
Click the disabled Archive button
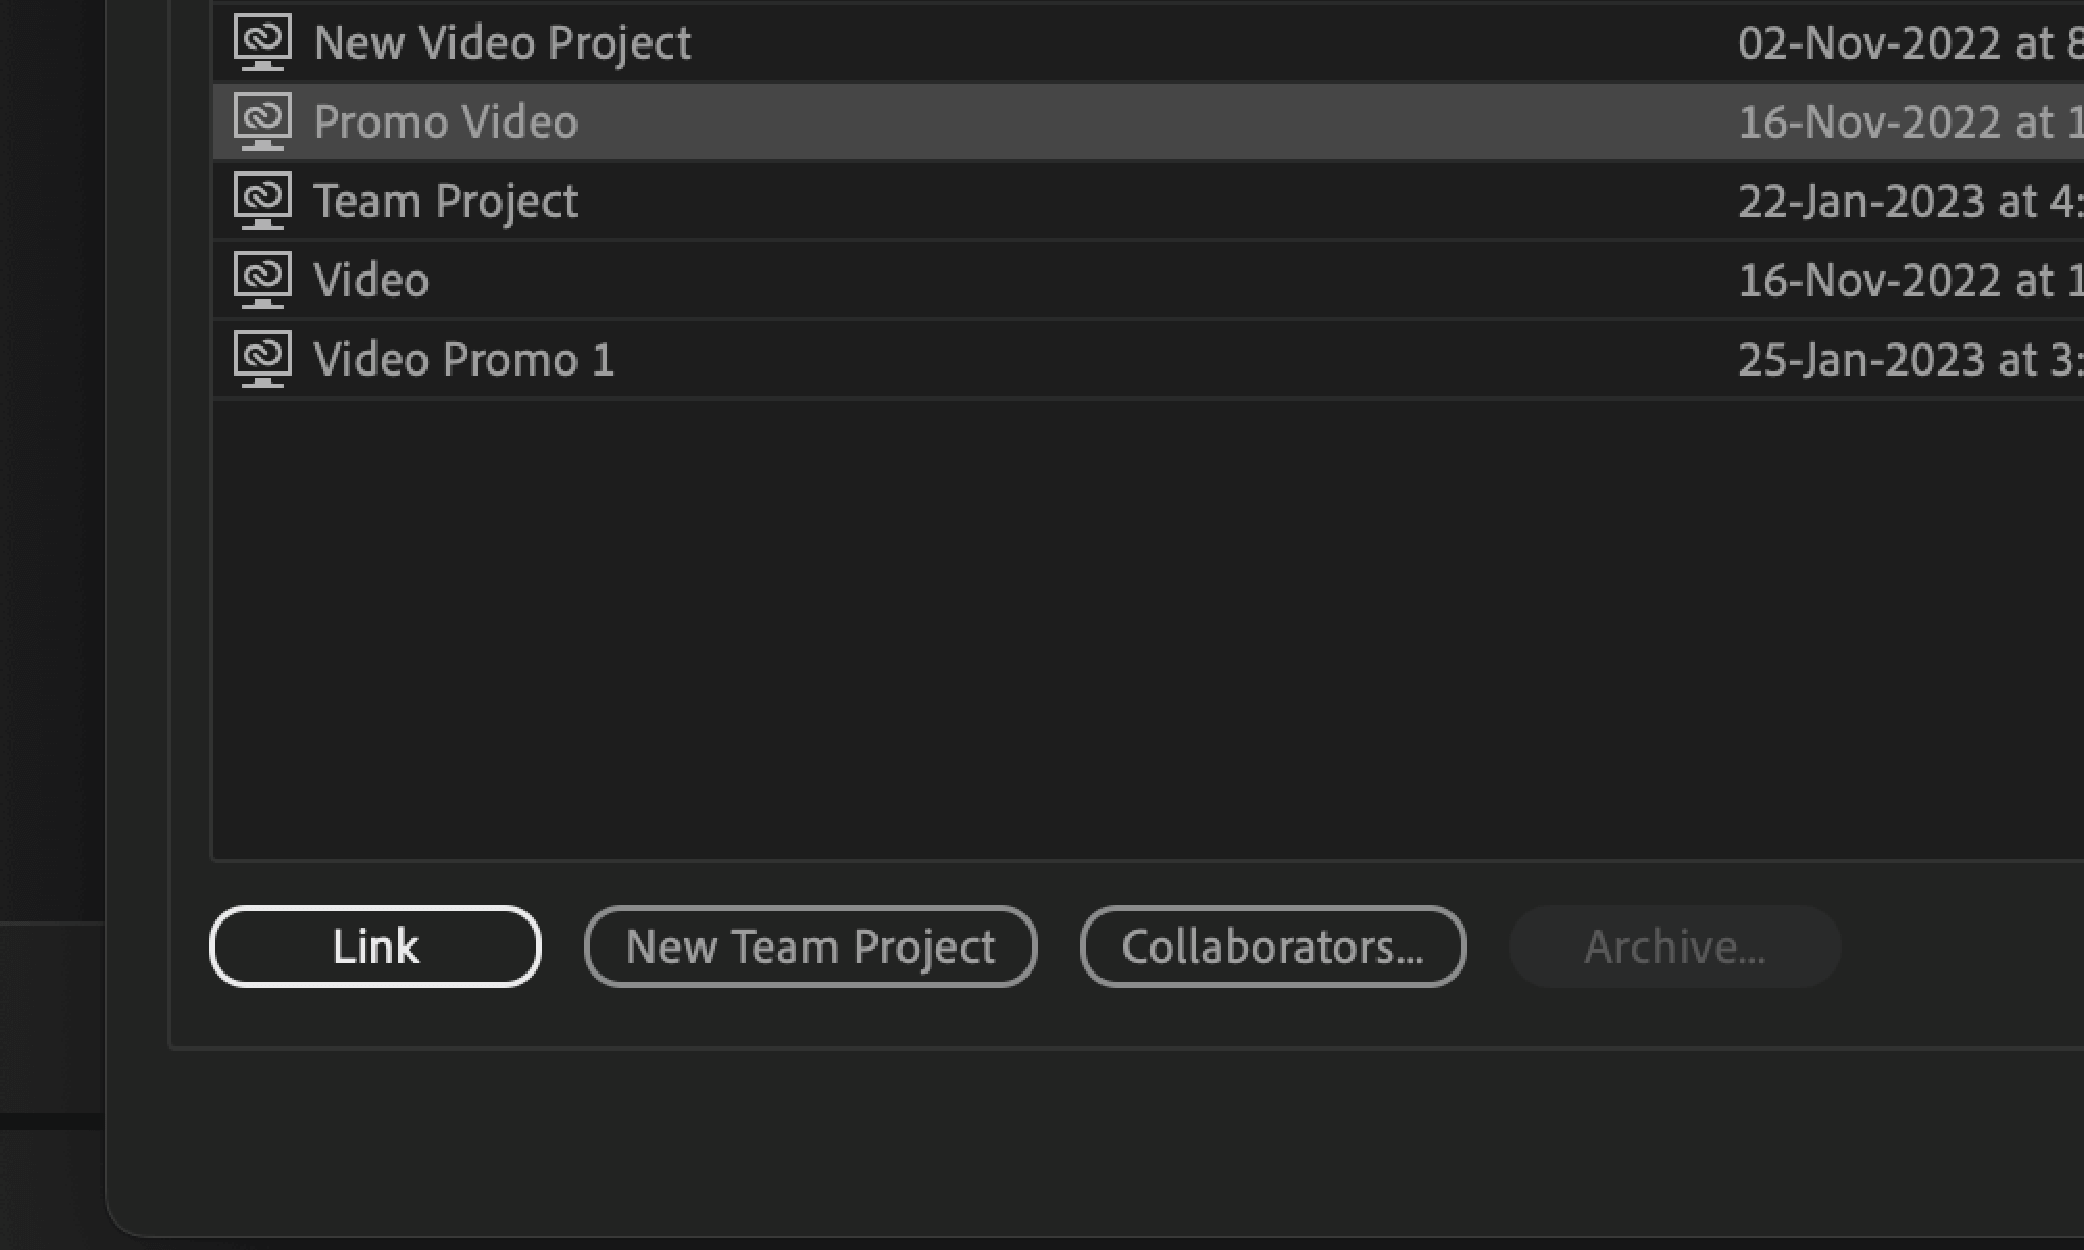click(x=1674, y=946)
